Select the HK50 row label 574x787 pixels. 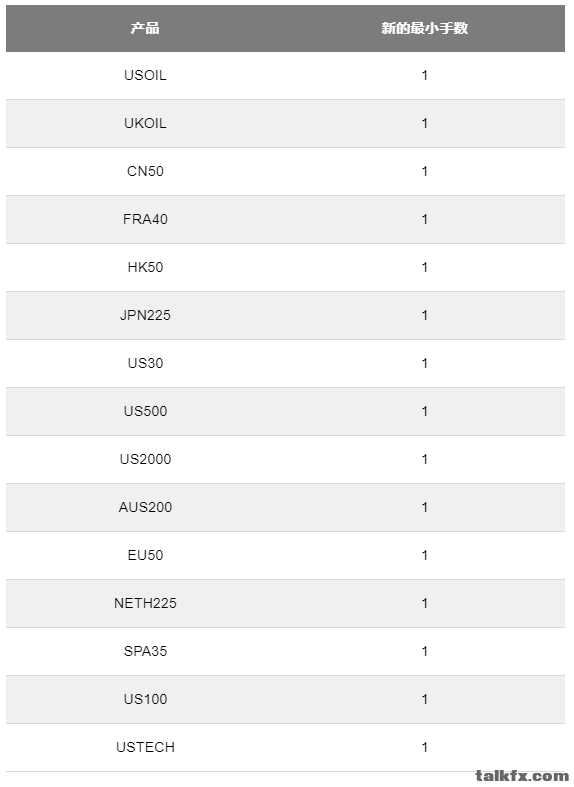145,267
